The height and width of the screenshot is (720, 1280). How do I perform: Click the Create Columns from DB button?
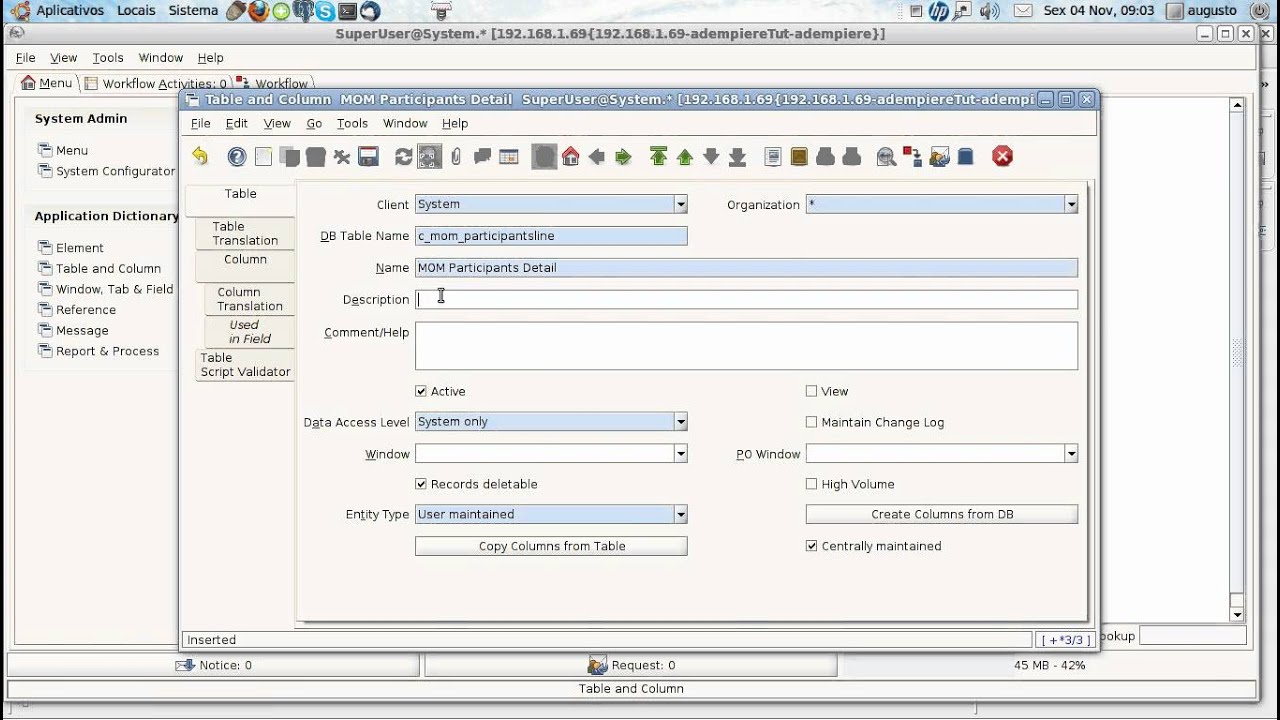(942, 514)
